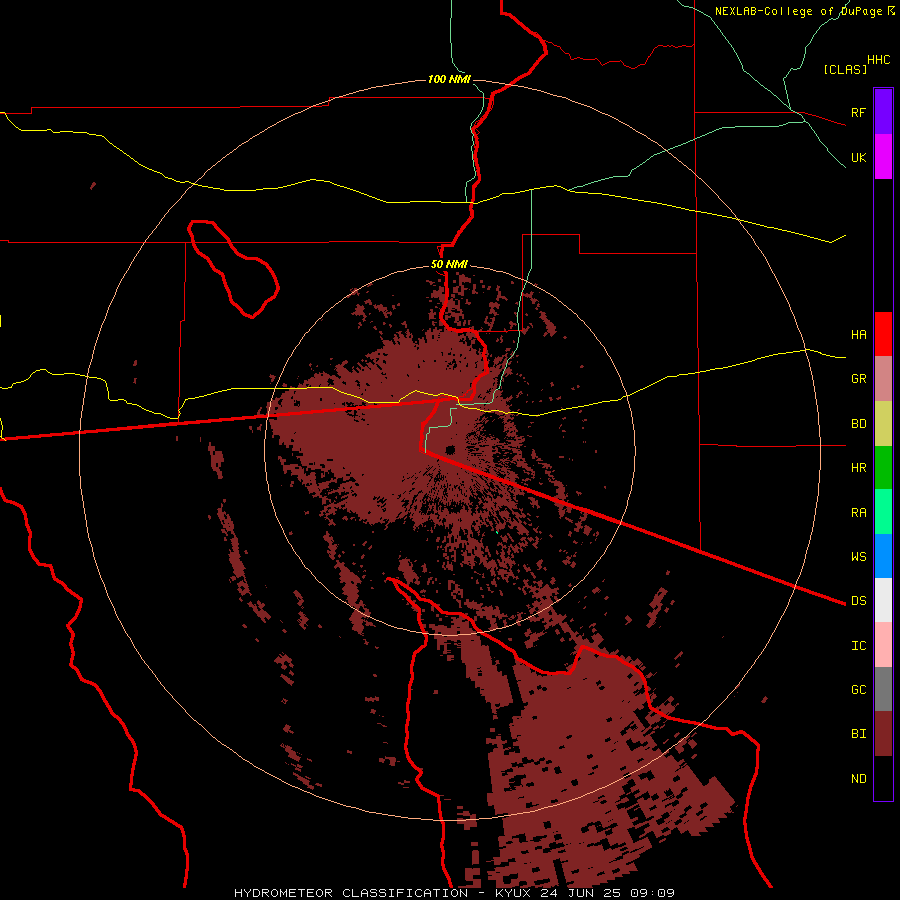Screen dimensions: 900x900
Task: Click the HHC product label
Action: pyautogui.click(x=879, y=60)
